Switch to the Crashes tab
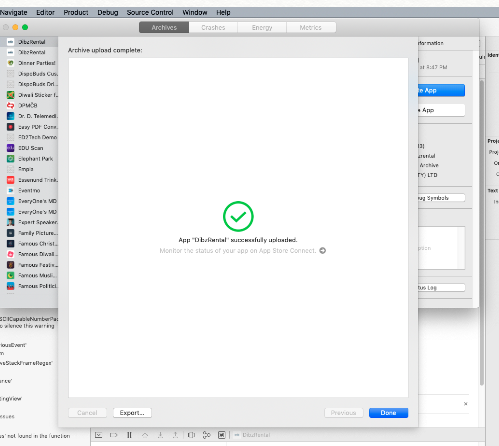Image resolution: width=499 pixels, height=446 pixels. 213,27
